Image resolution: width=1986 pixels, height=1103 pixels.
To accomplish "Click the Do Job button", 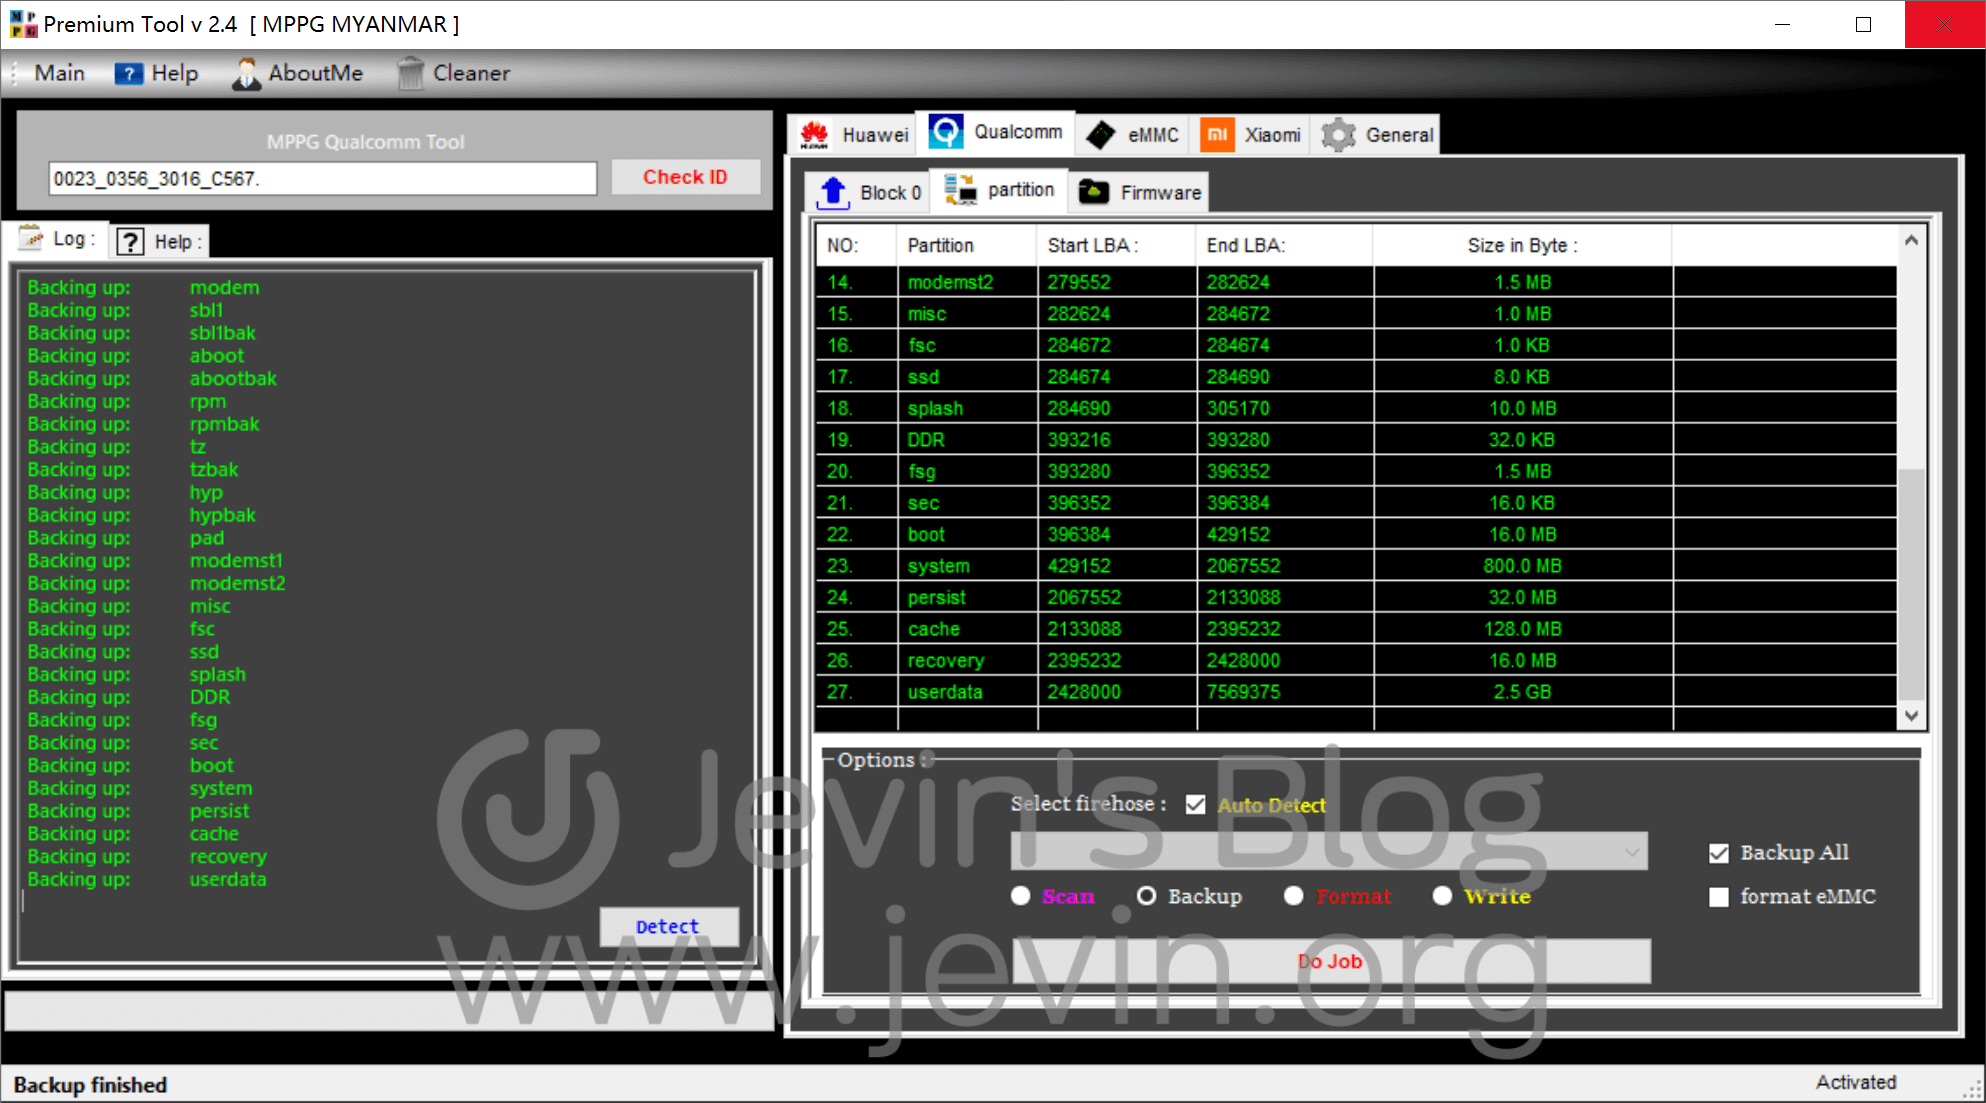I will 1330,961.
